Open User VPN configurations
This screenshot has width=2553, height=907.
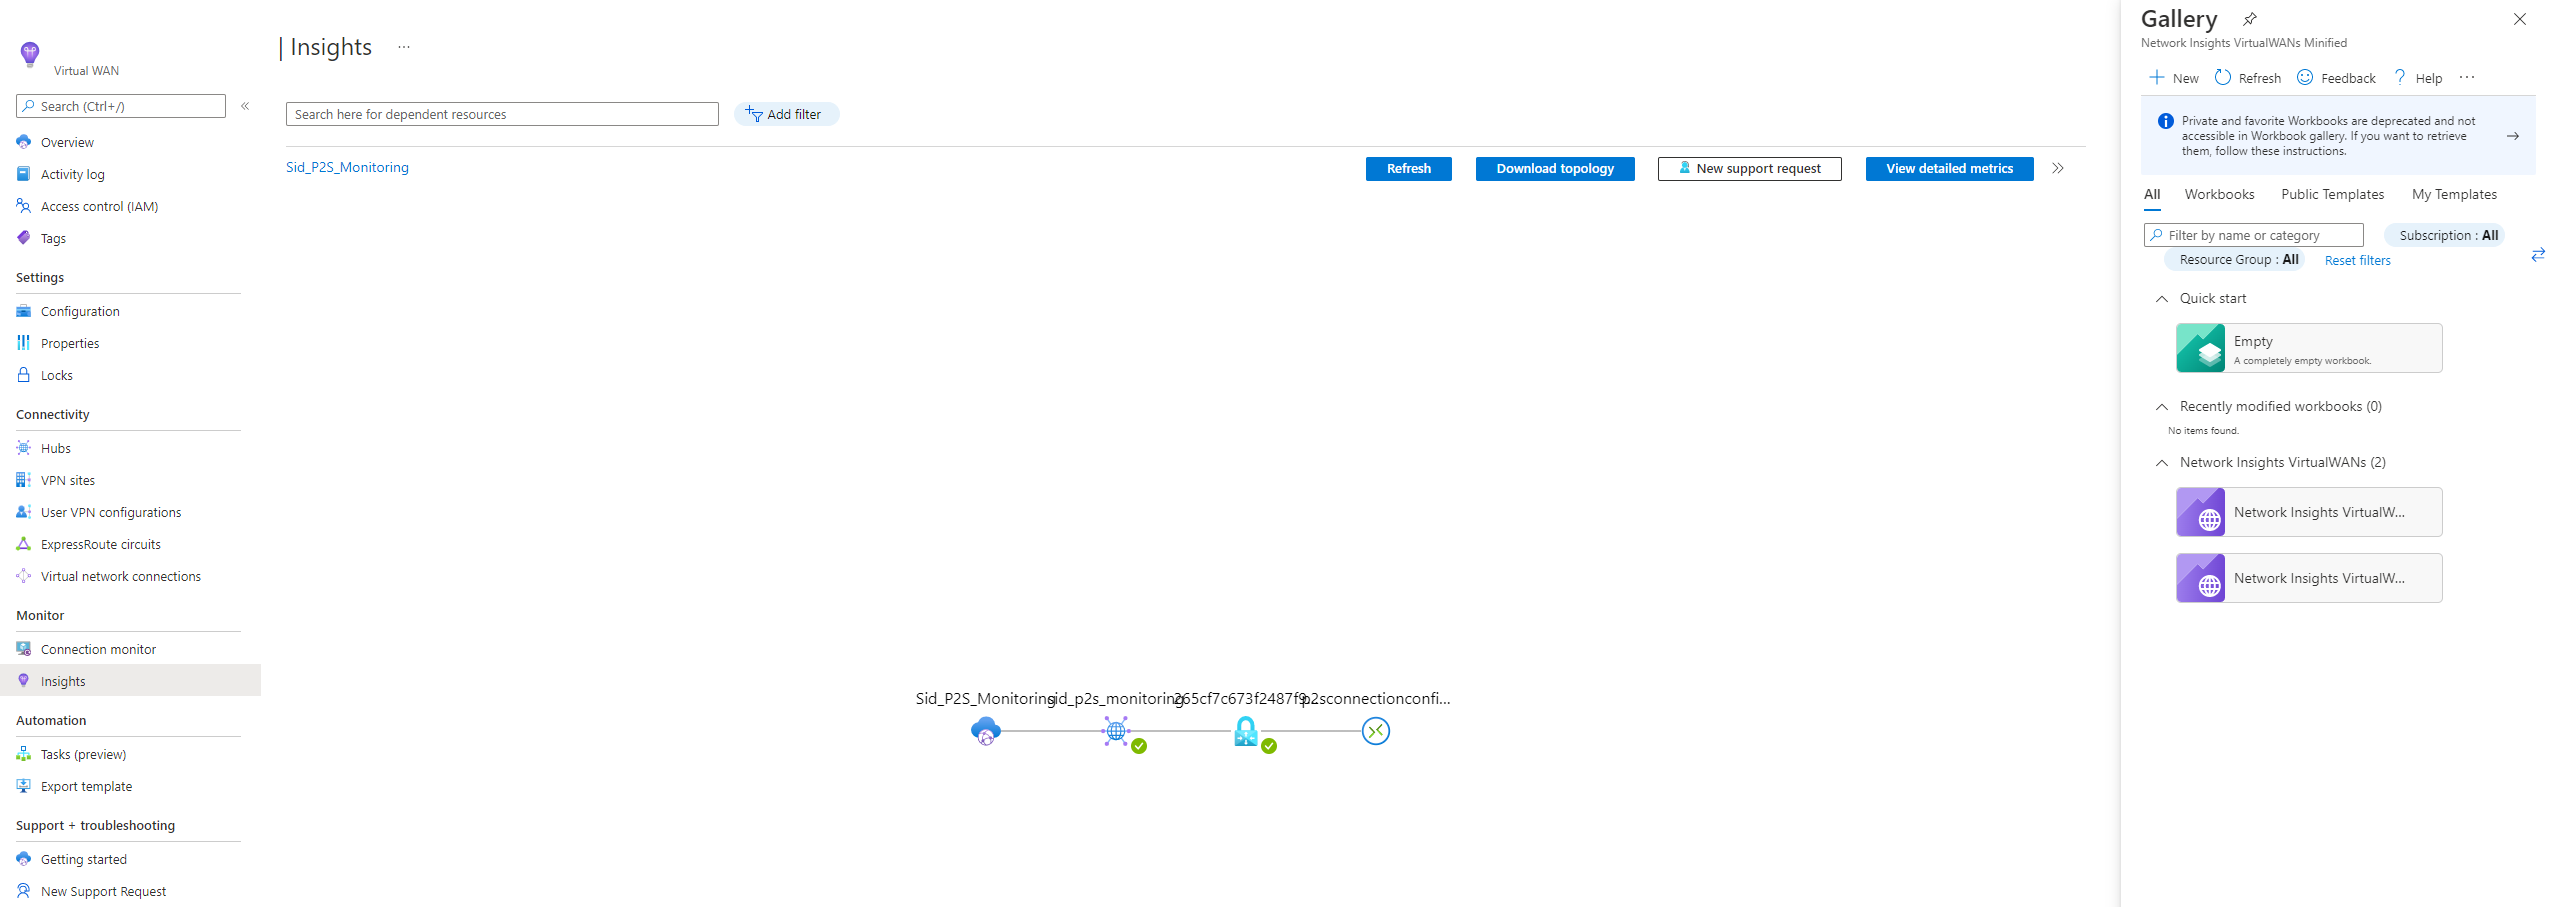[111, 512]
